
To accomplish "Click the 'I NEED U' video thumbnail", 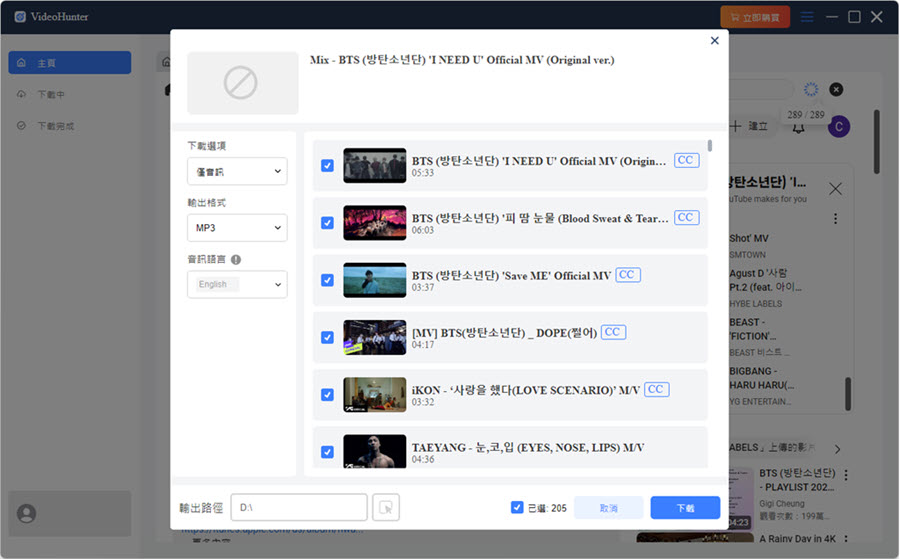I will click(x=374, y=165).
